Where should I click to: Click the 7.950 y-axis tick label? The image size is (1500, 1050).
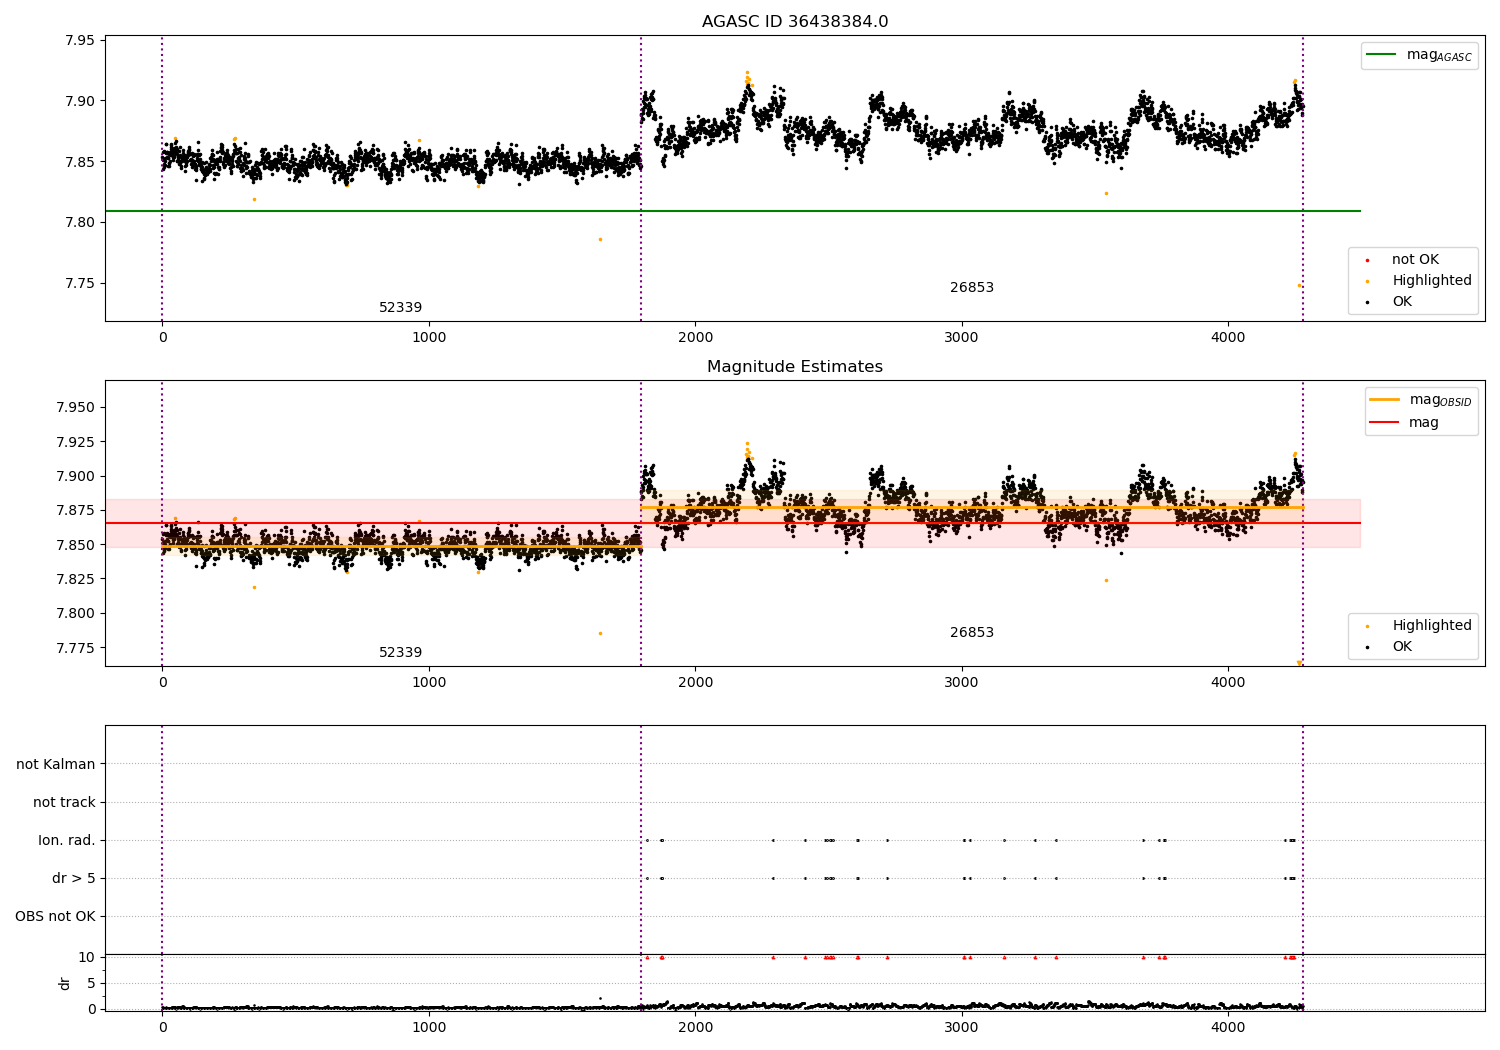[75, 408]
